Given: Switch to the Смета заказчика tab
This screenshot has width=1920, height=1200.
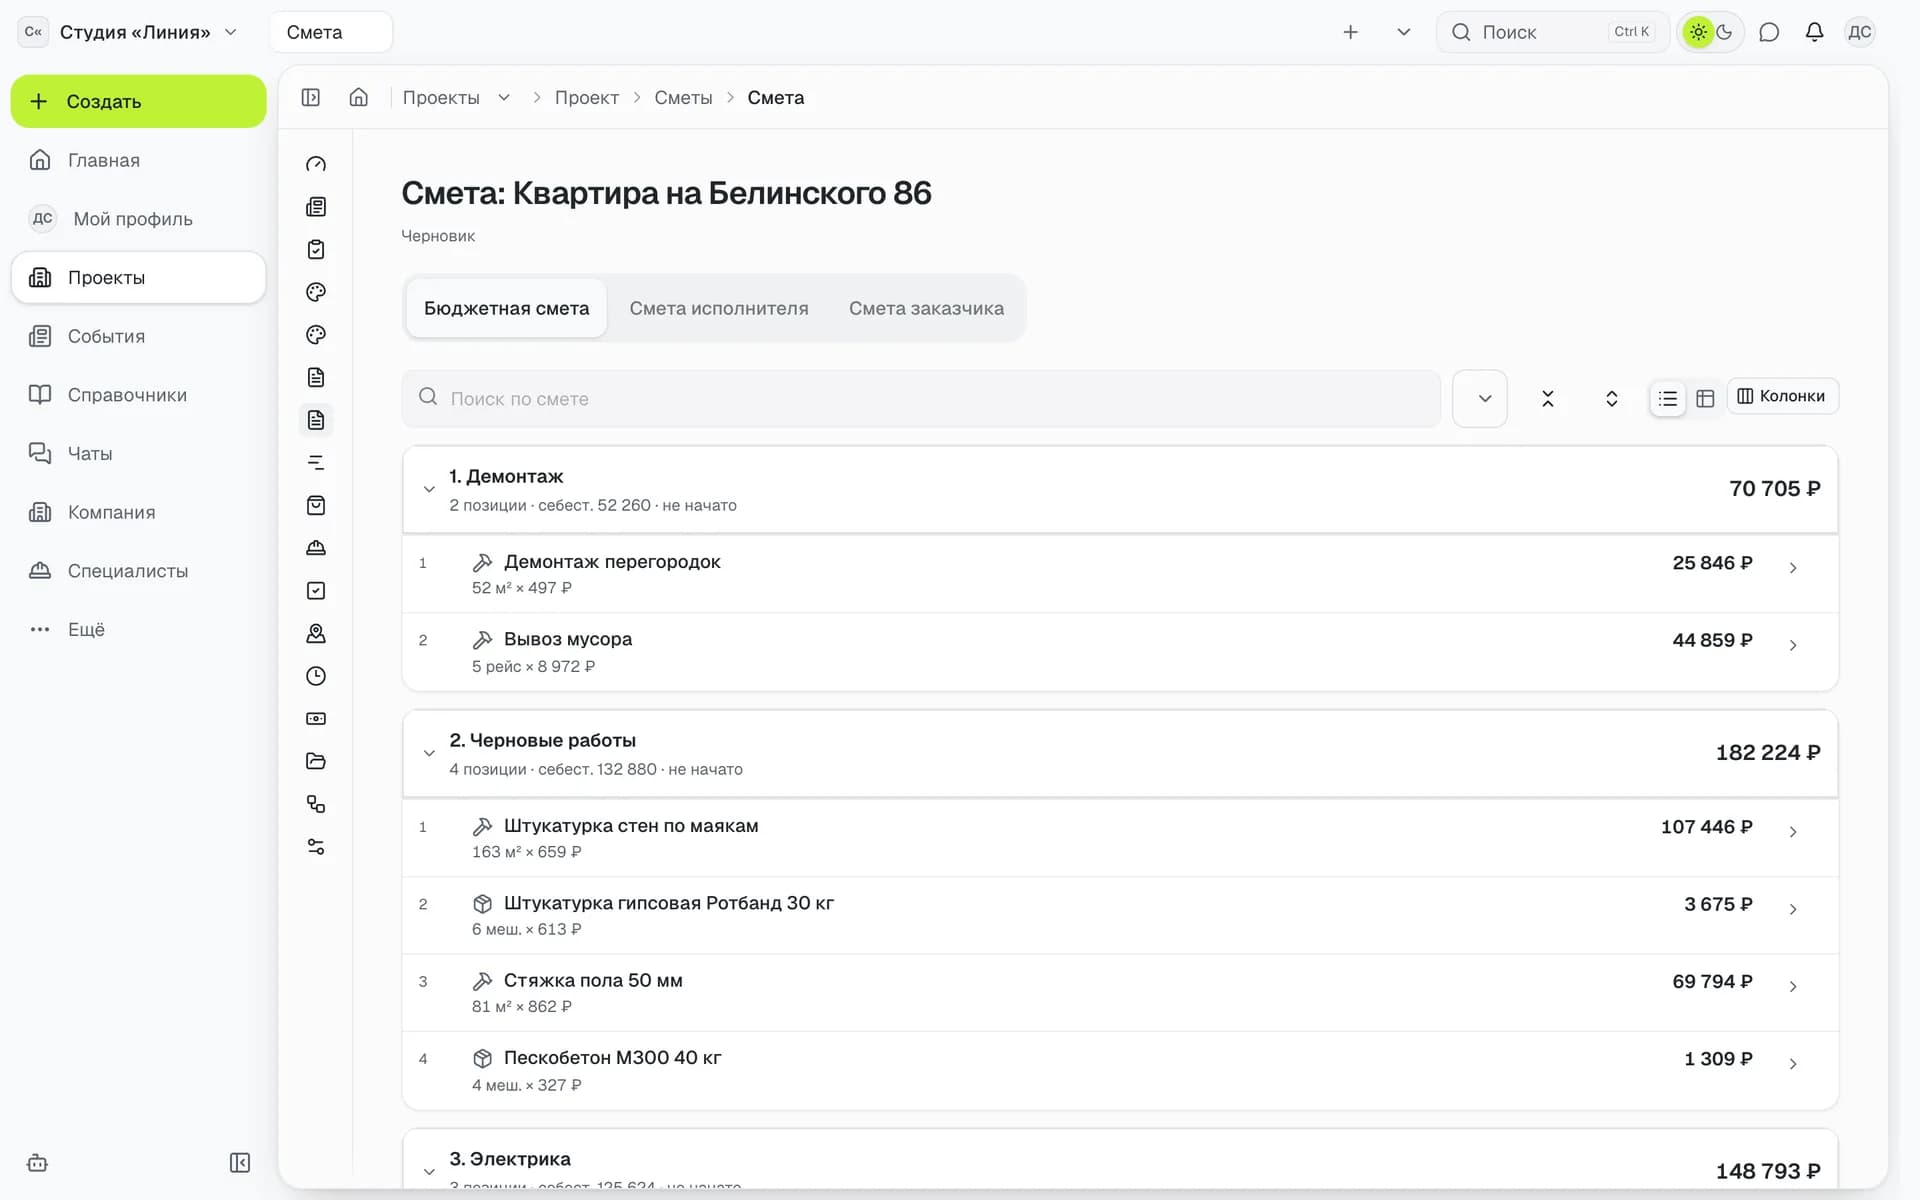Looking at the screenshot, I should click(x=926, y=308).
